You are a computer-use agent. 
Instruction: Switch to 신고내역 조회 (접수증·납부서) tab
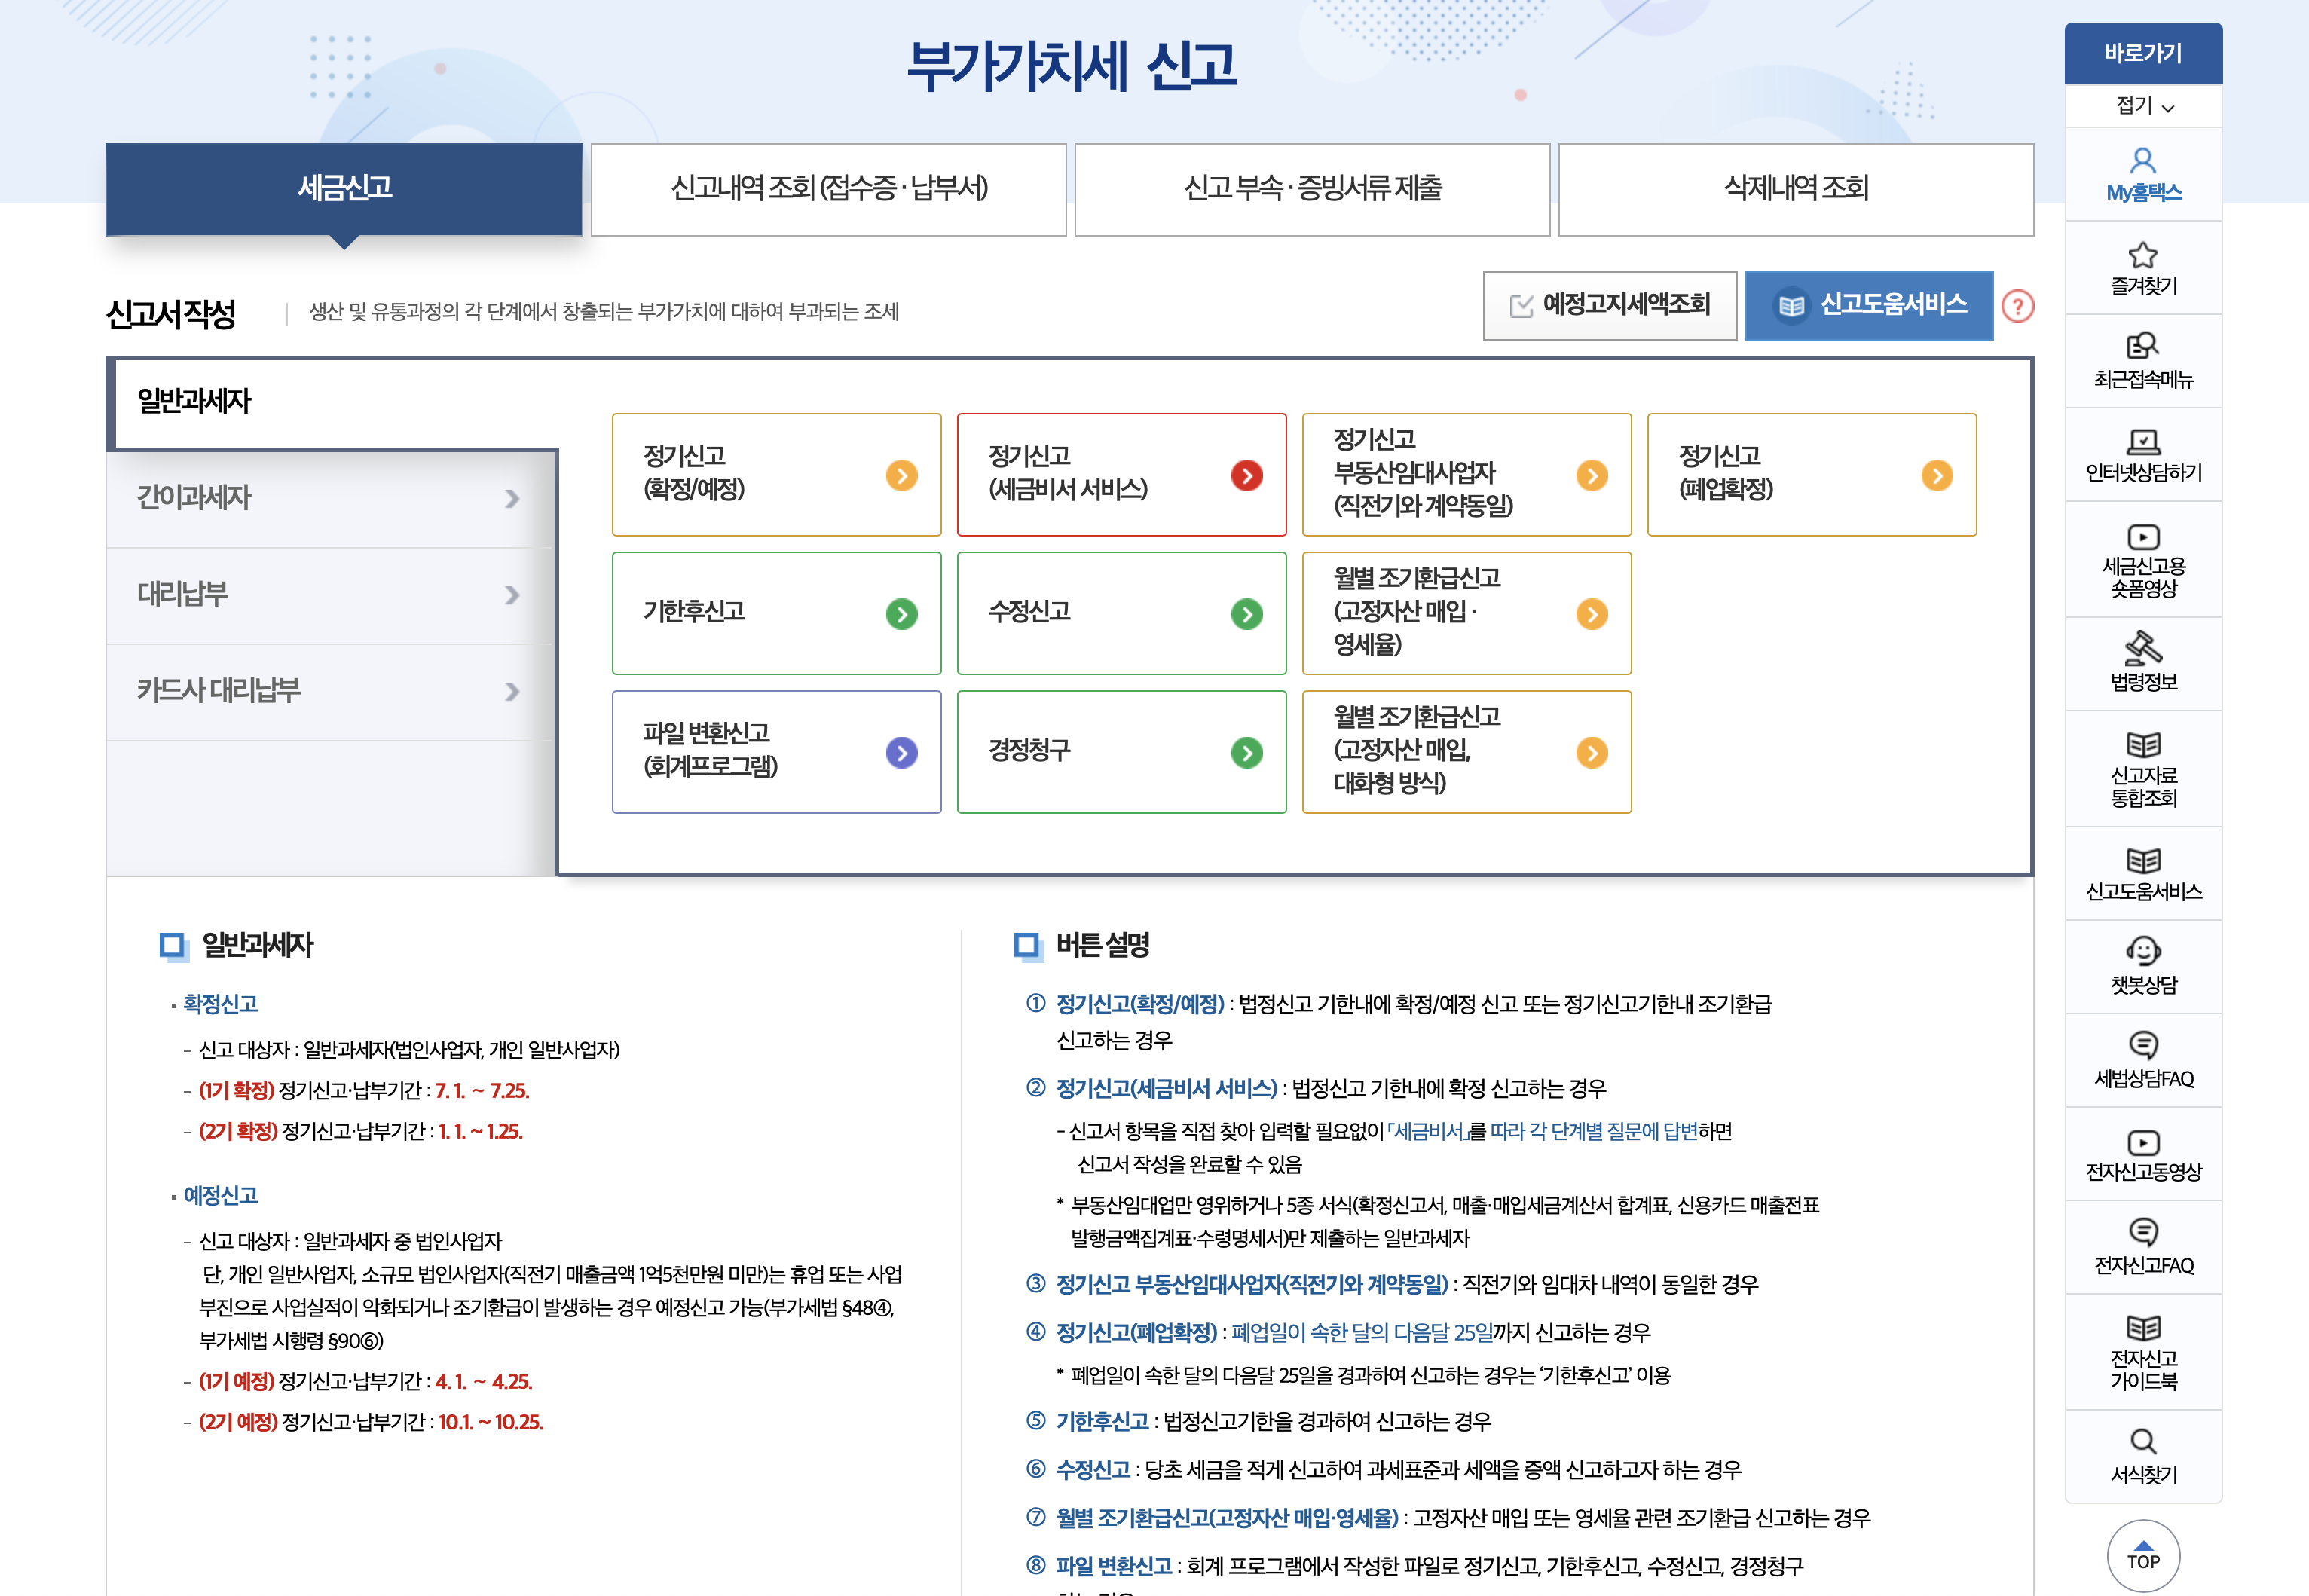[x=828, y=189]
